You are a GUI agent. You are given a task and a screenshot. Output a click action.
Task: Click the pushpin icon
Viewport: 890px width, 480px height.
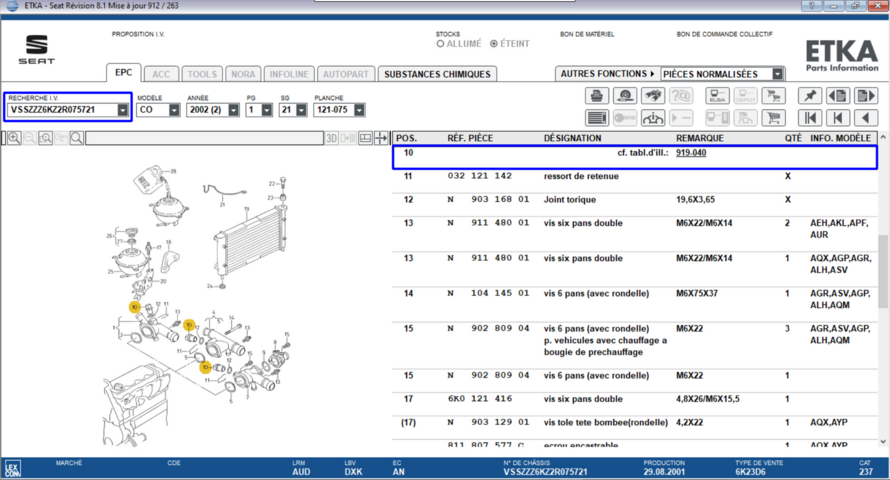810,96
